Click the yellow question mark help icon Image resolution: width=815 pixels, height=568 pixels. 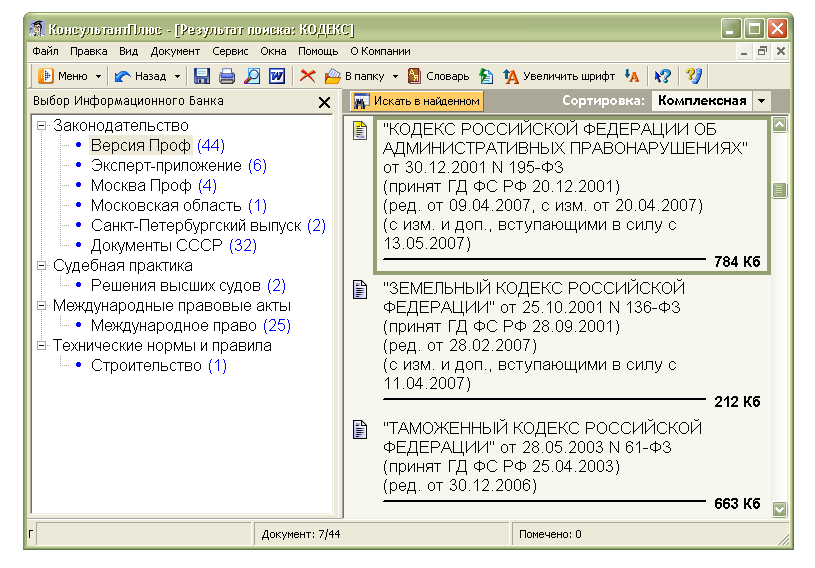[693, 76]
